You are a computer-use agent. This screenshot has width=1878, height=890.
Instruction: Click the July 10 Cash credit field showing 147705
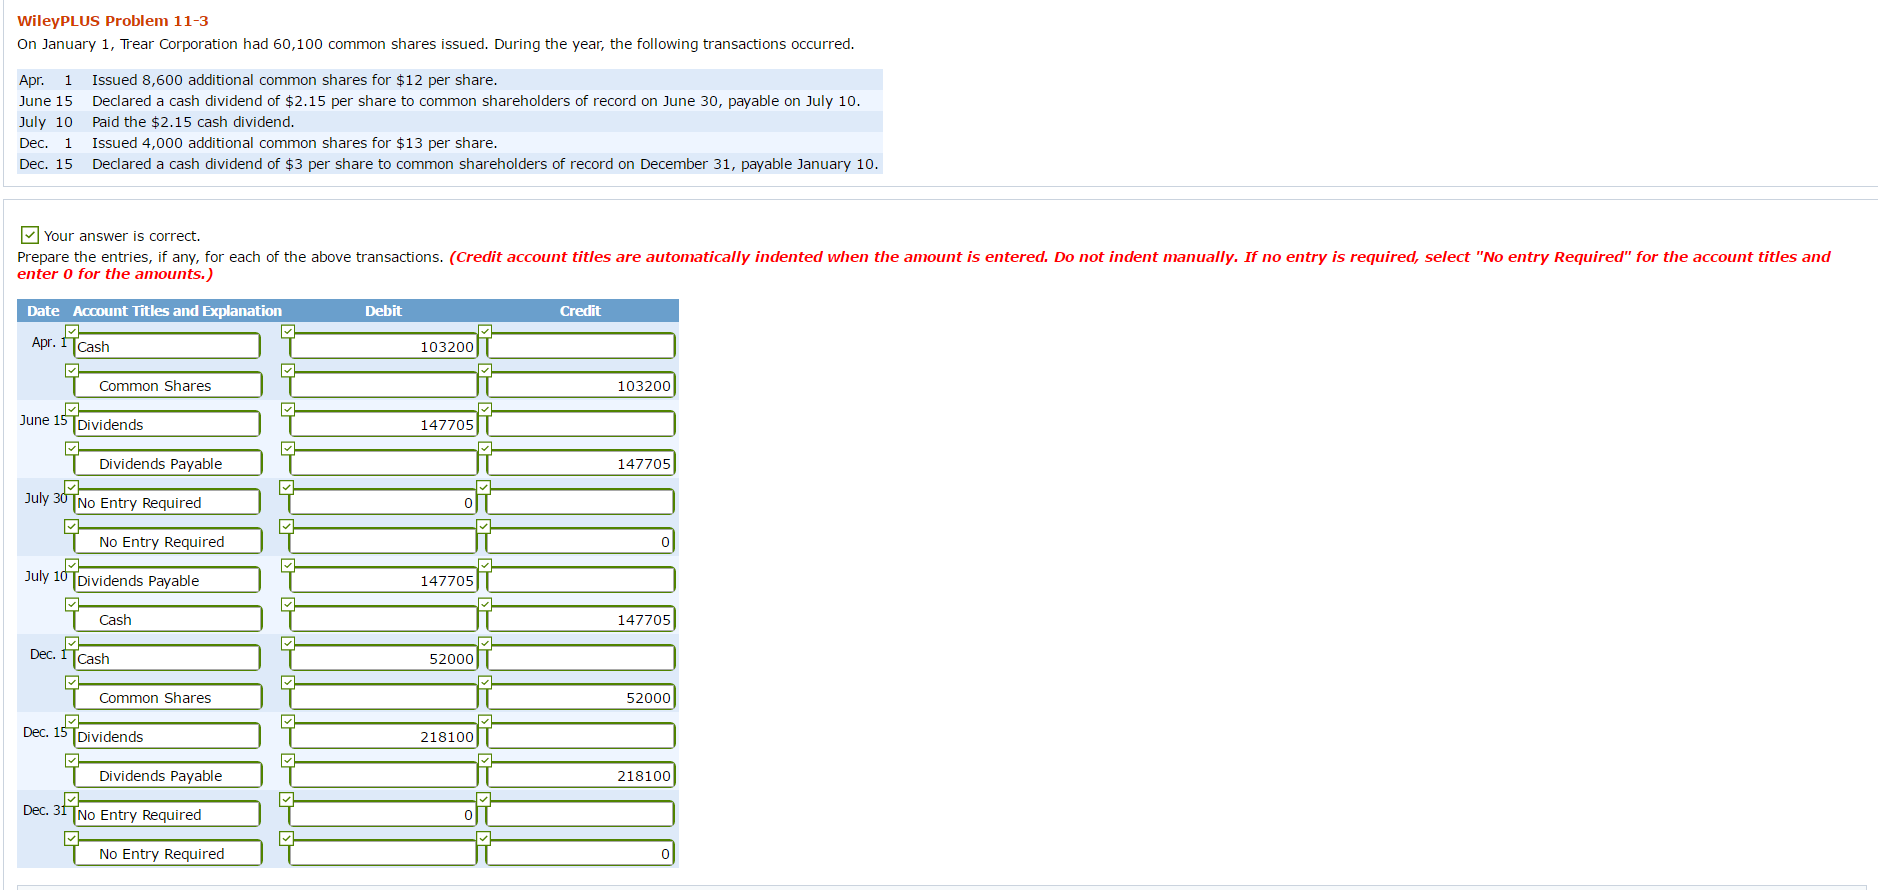click(x=581, y=620)
